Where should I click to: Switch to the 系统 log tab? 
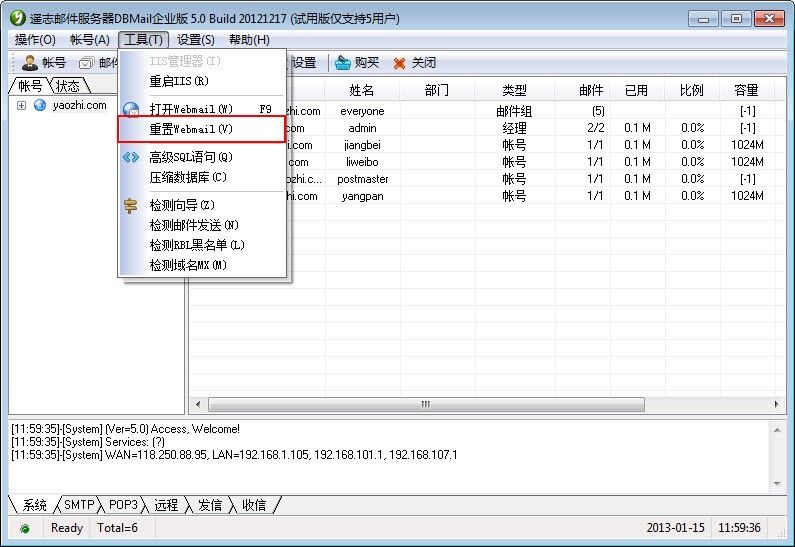click(34, 505)
